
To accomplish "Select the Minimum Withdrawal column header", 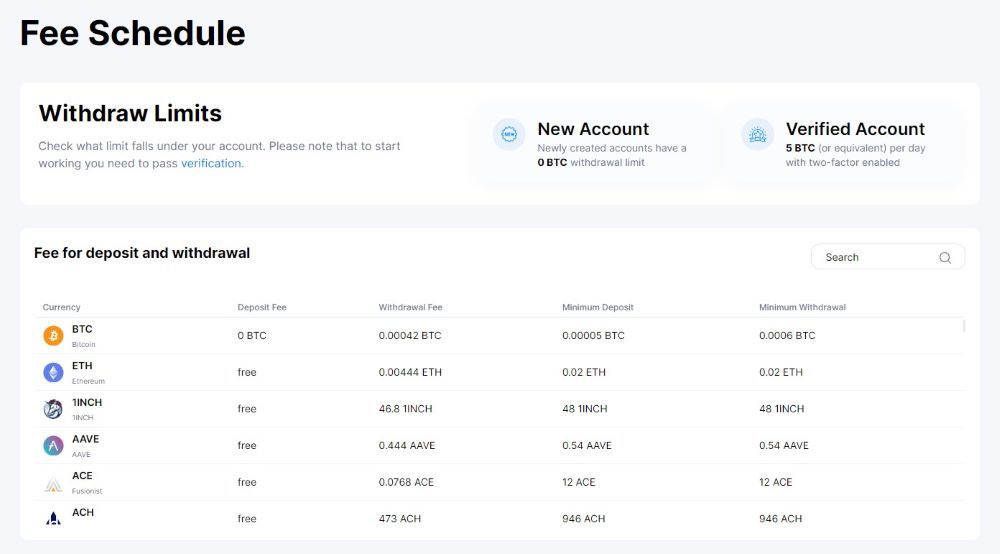I will (x=802, y=307).
